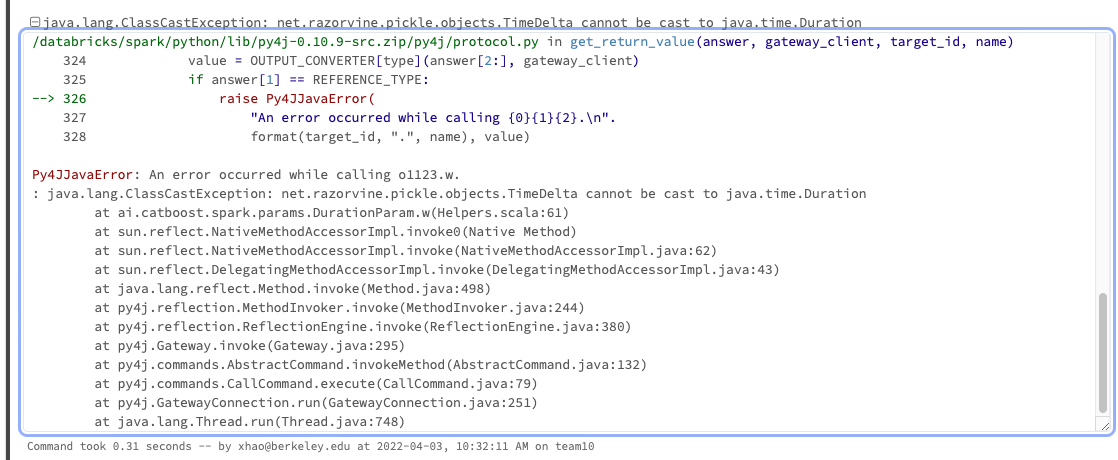Click the Thread.run(Thread.java:748) stack frame
1118x460 pixels.
click(250, 422)
